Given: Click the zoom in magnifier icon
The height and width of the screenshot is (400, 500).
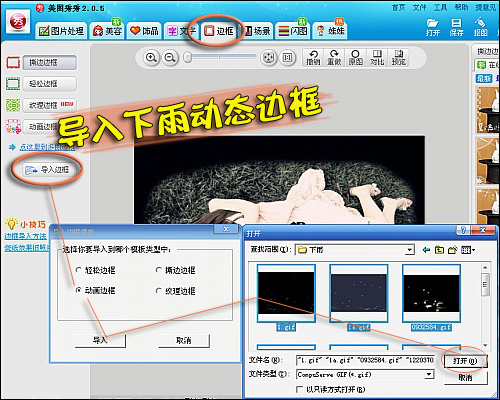Looking at the screenshot, I should point(151,58).
